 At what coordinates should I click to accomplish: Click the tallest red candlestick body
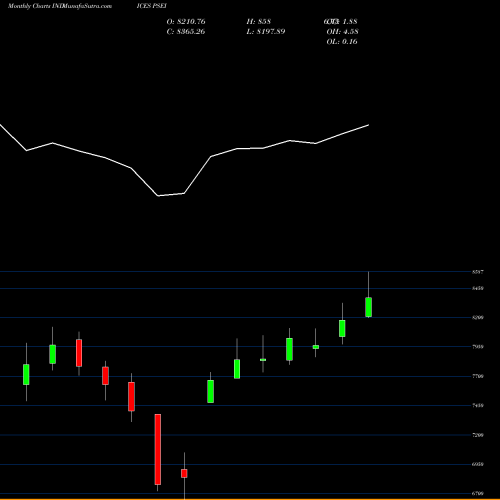point(158,449)
